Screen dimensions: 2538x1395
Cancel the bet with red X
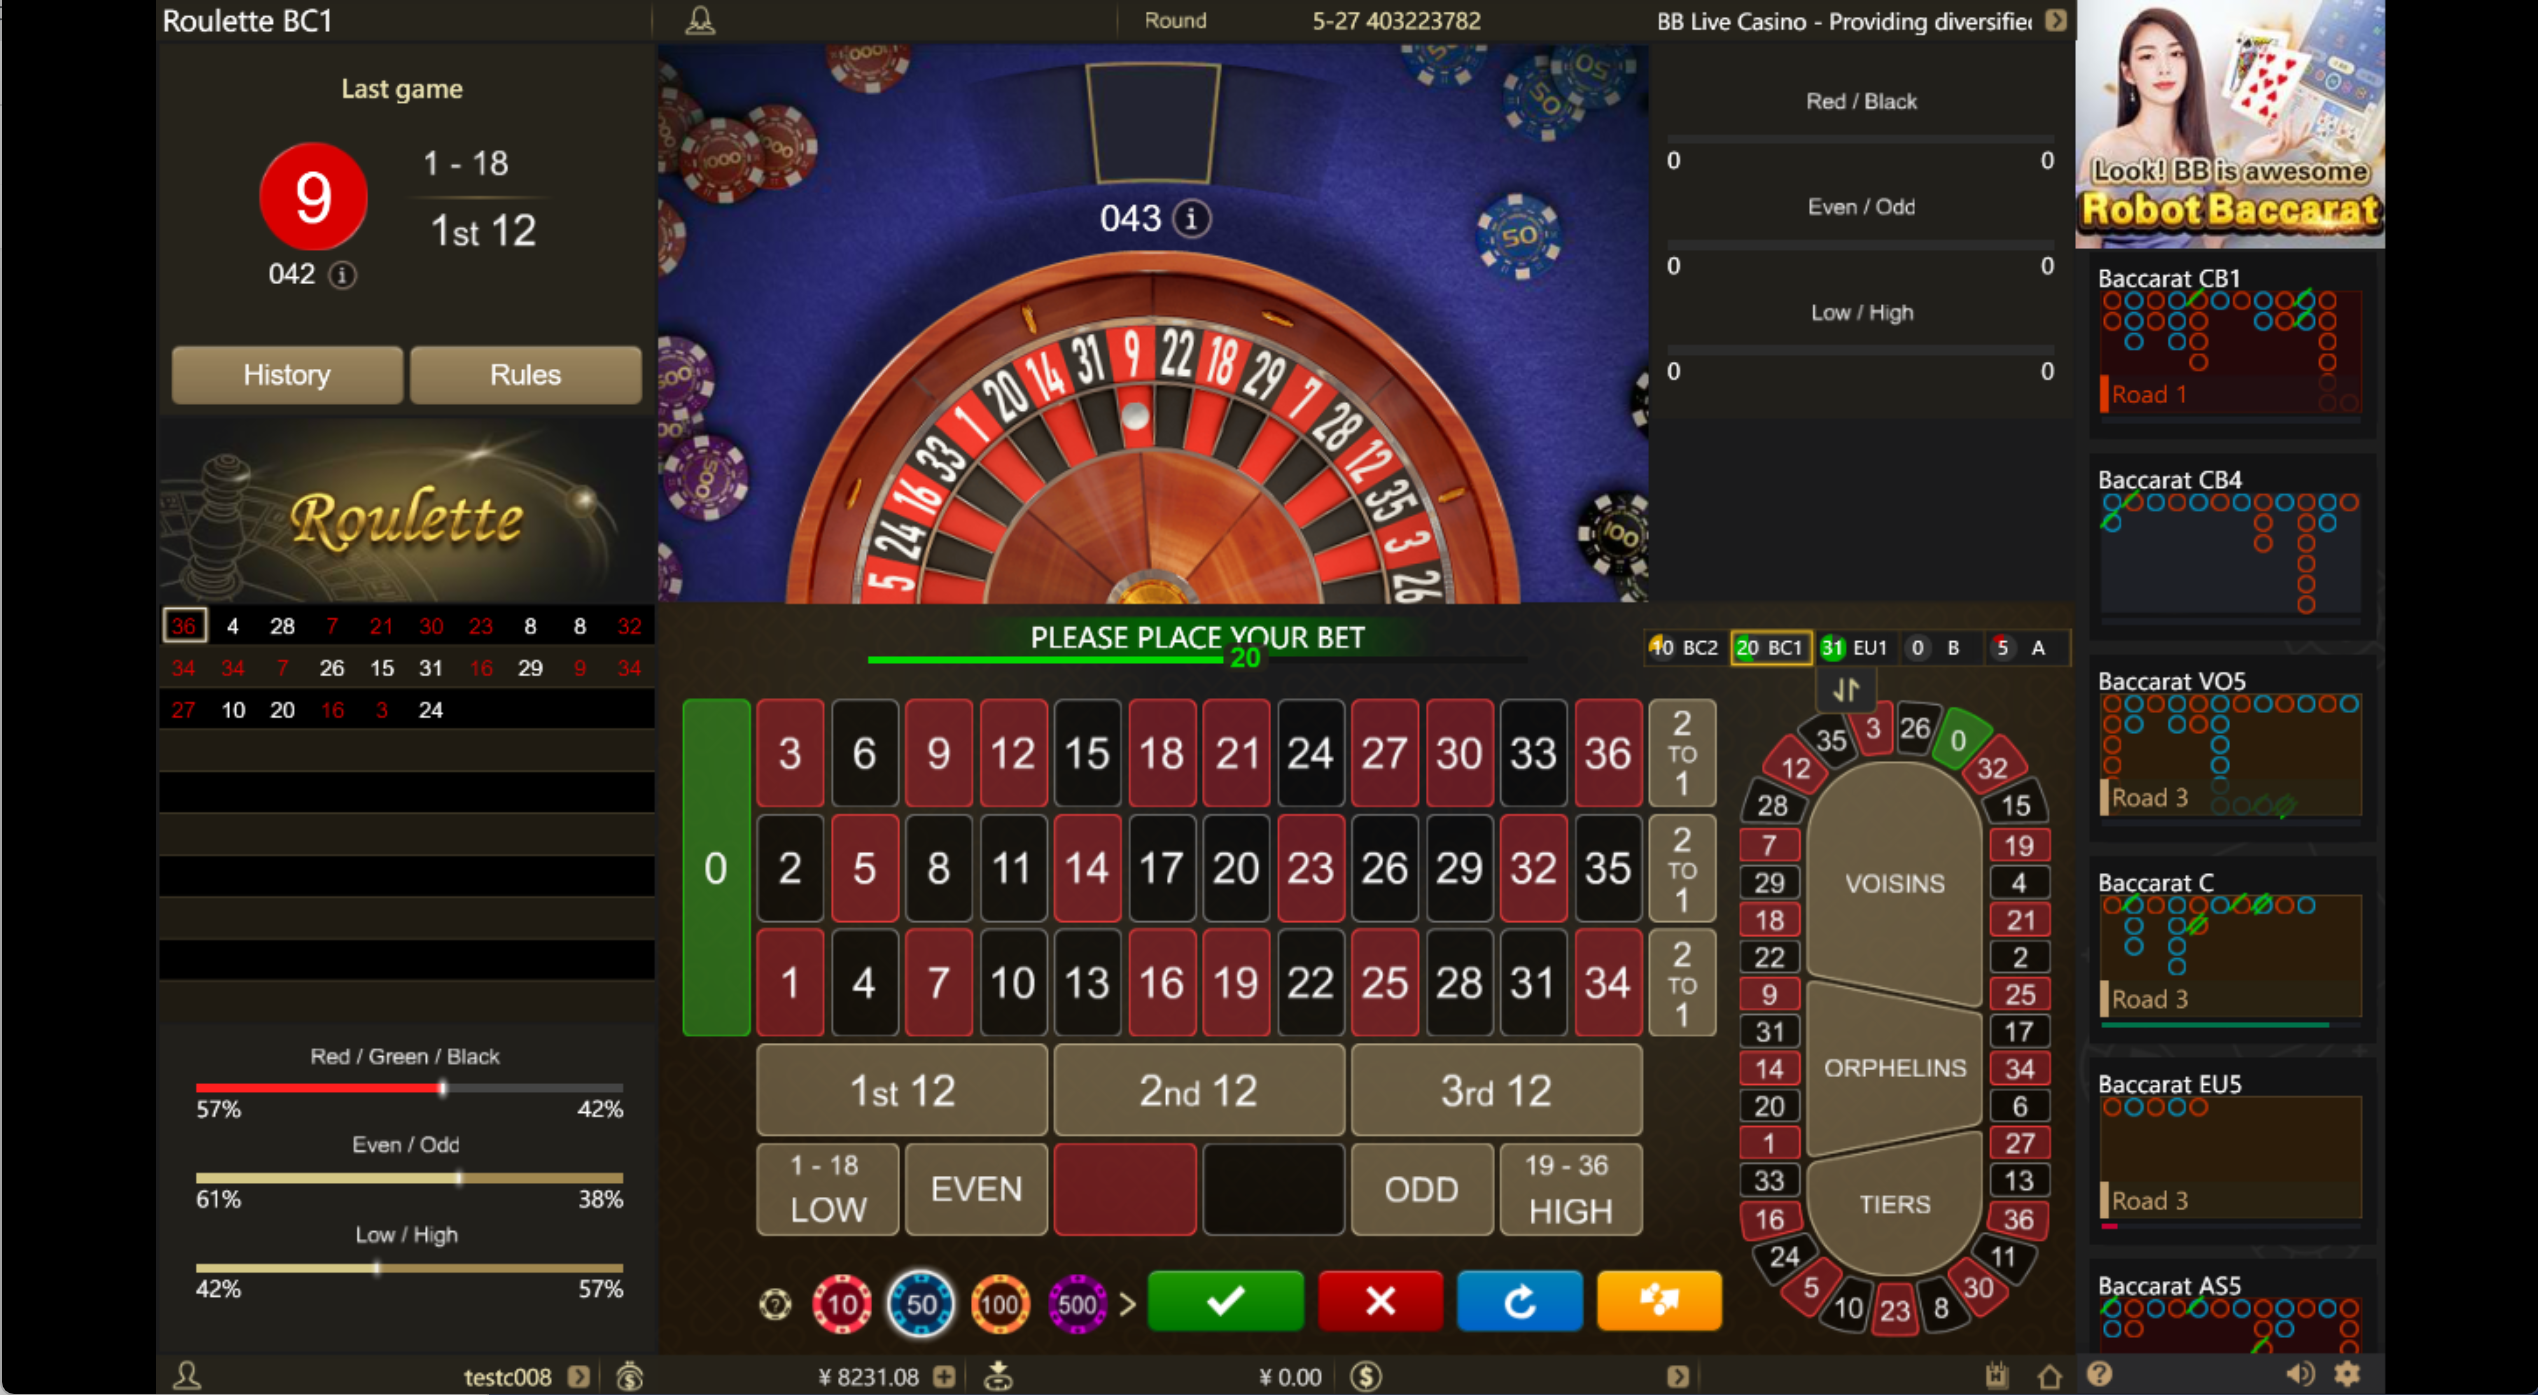pos(1380,1301)
